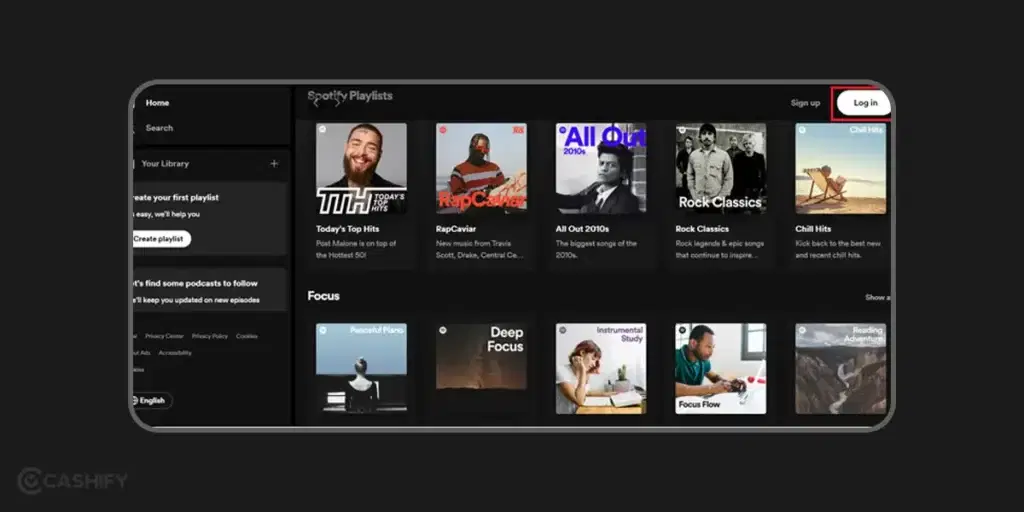The width and height of the screenshot is (1024, 512).
Task: Click the plus icon beside Your Library
Action: pyautogui.click(x=274, y=164)
